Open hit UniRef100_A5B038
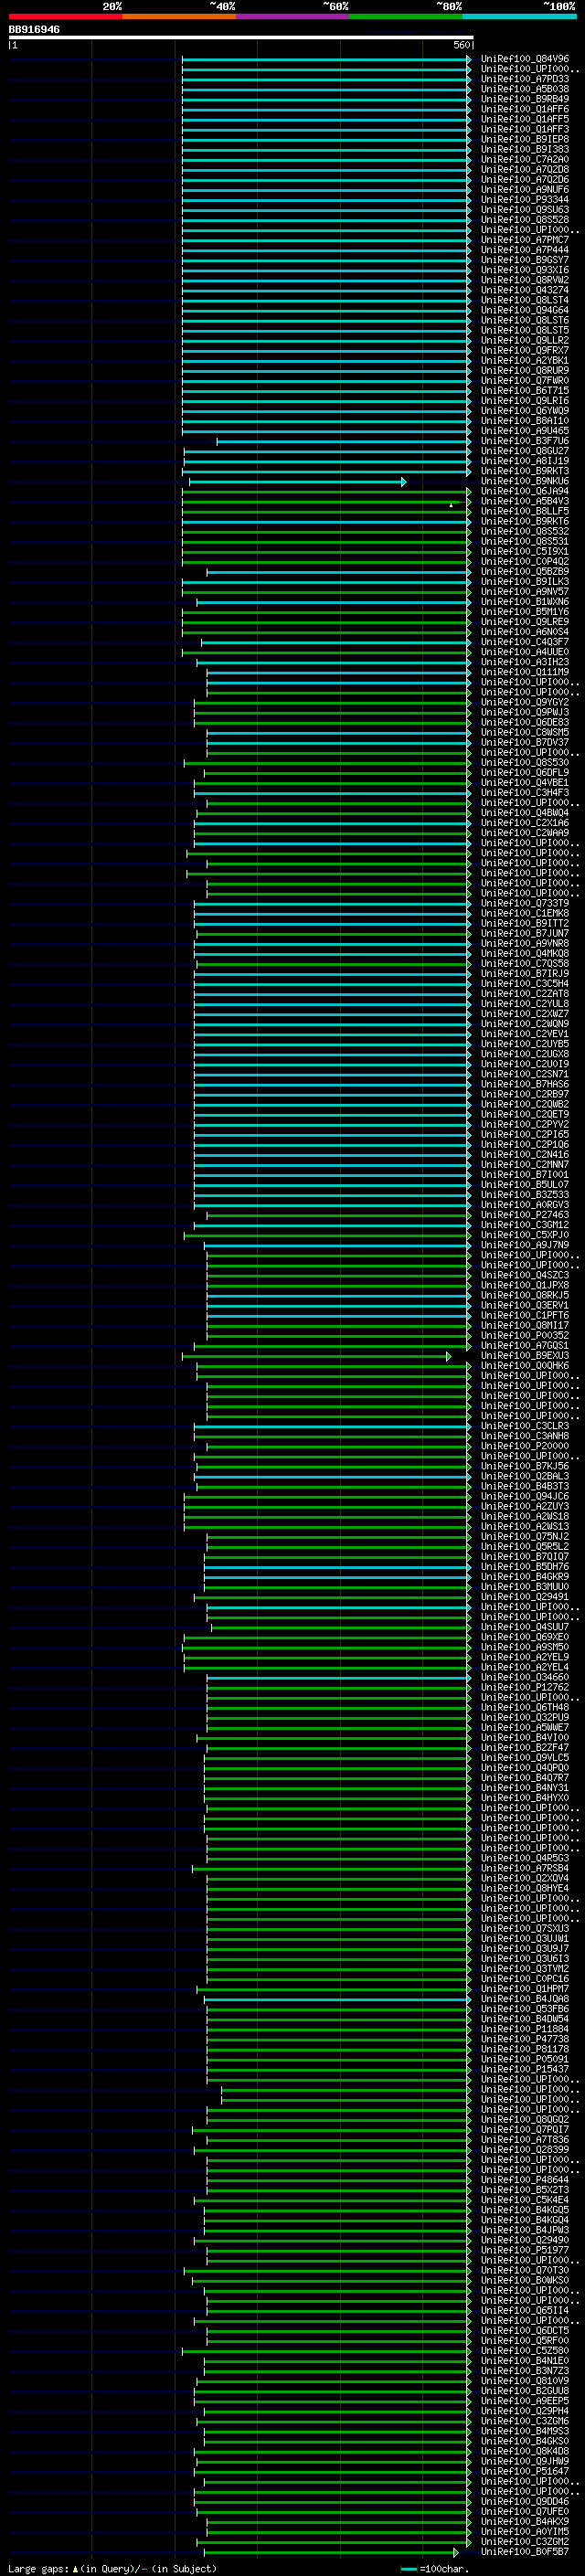 tap(525, 89)
